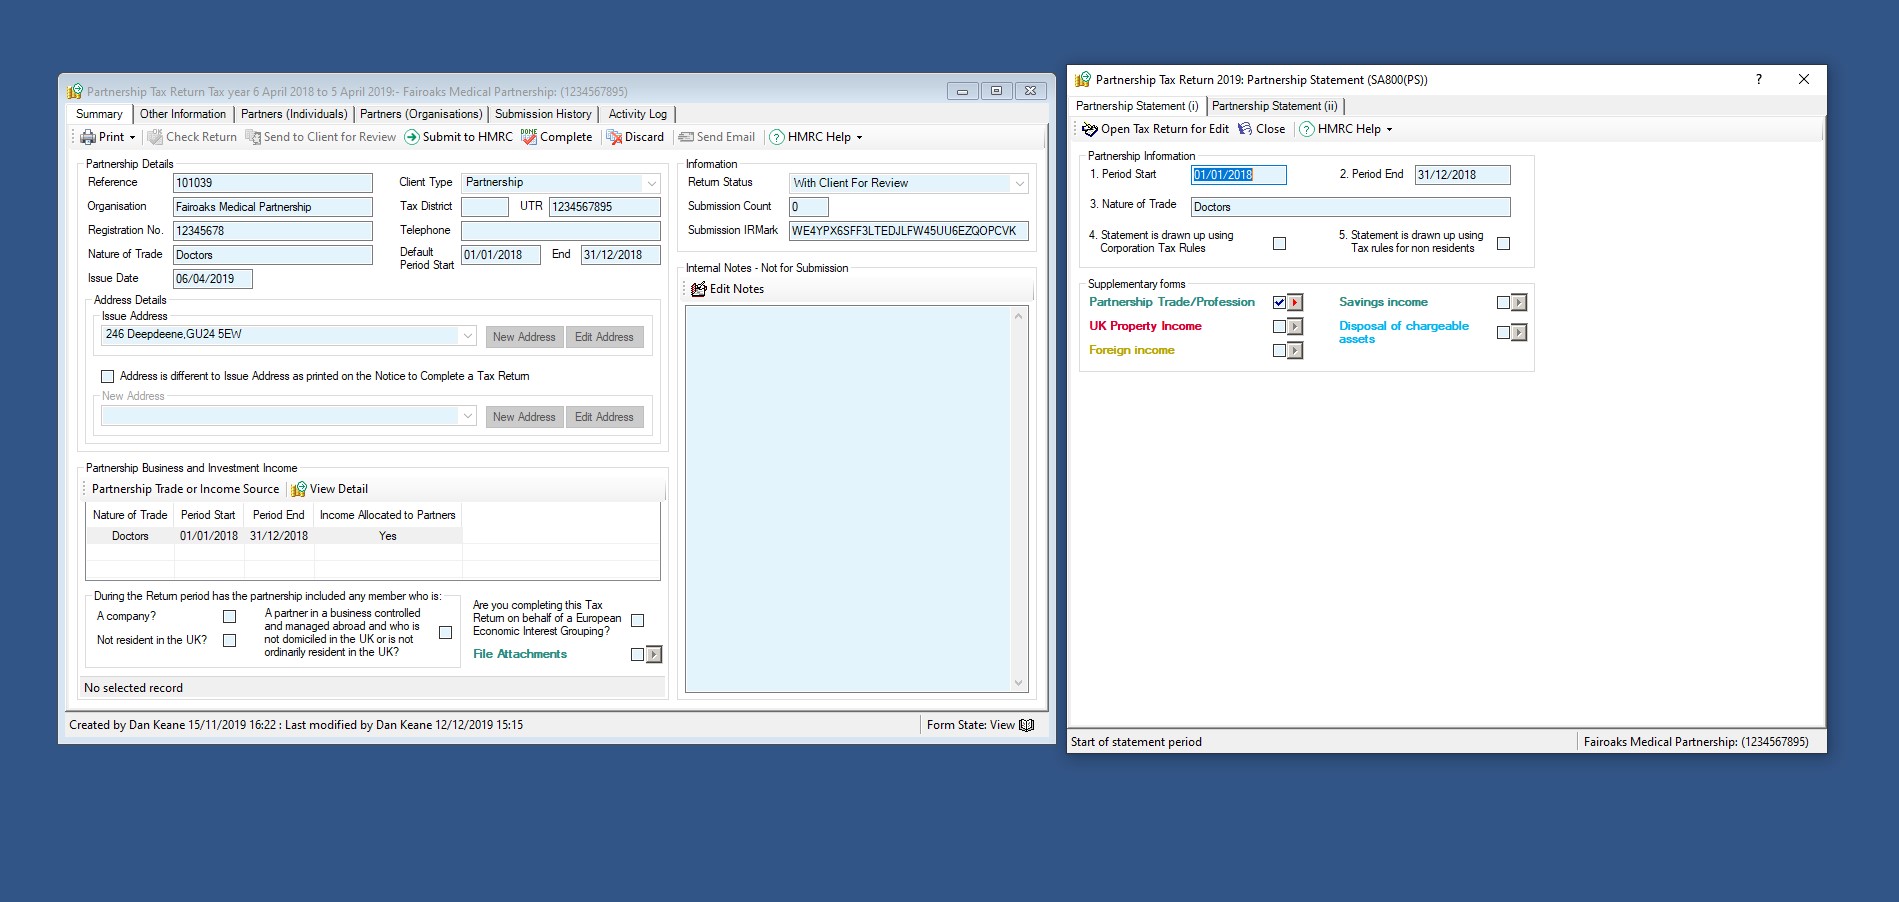Open Activity Log tab

coord(637,114)
